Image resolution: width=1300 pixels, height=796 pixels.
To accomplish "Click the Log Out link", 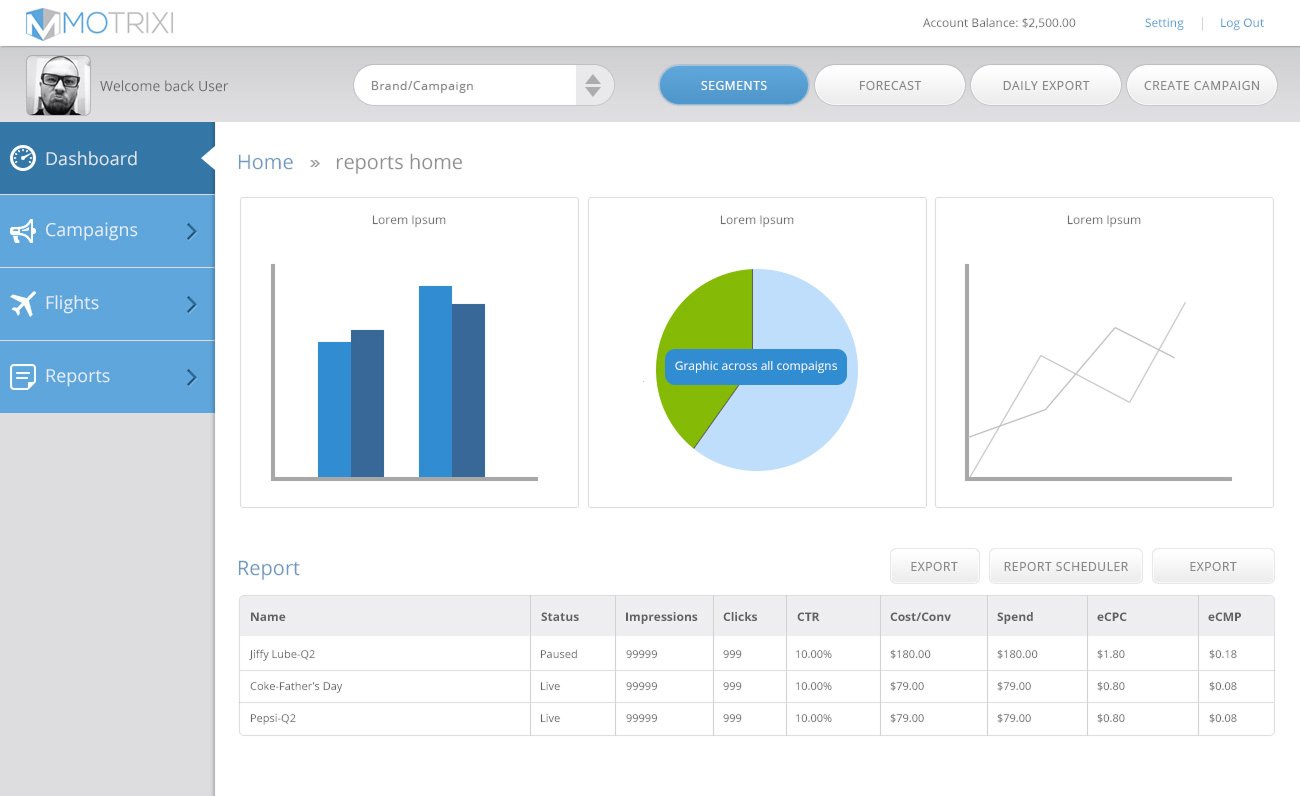I will point(1242,23).
